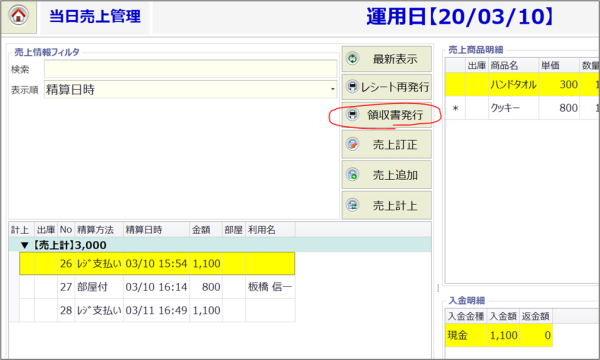Reissue receipt via レシート再発行 label
This screenshot has width=600, height=360.
pyautogui.click(x=395, y=87)
